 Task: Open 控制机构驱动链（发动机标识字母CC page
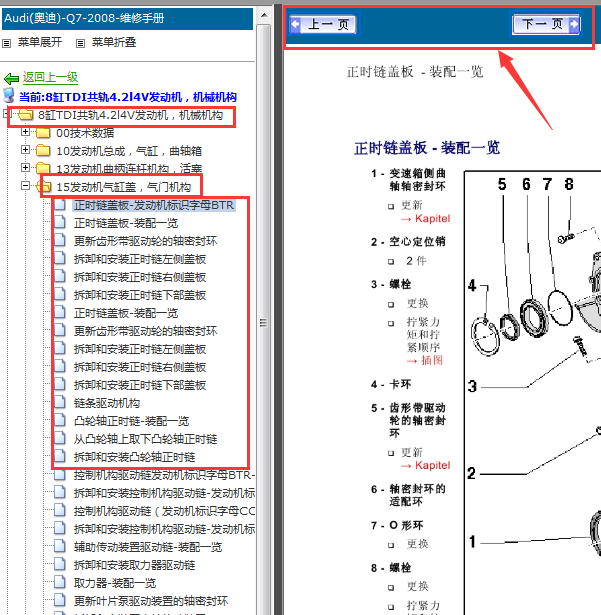click(x=164, y=511)
